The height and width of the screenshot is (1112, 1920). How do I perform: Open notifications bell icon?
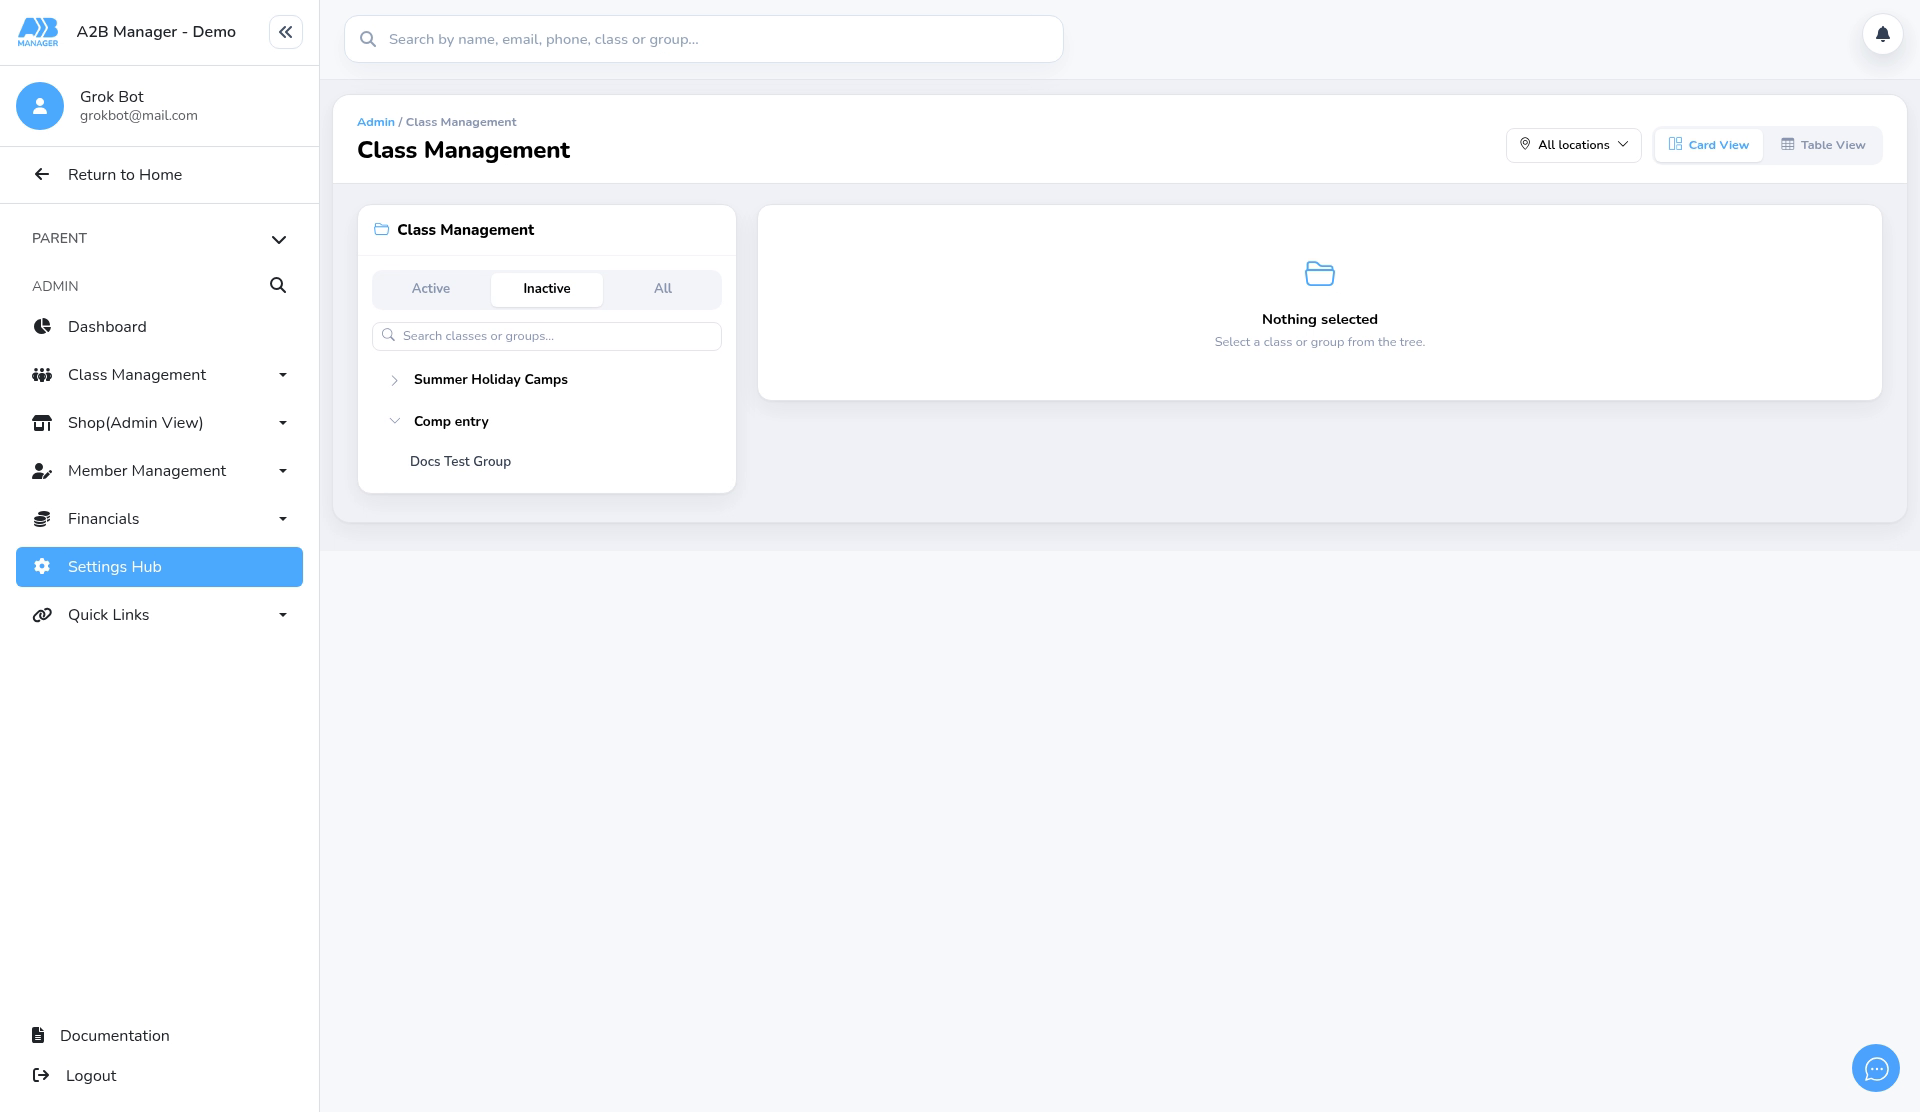point(1882,34)
